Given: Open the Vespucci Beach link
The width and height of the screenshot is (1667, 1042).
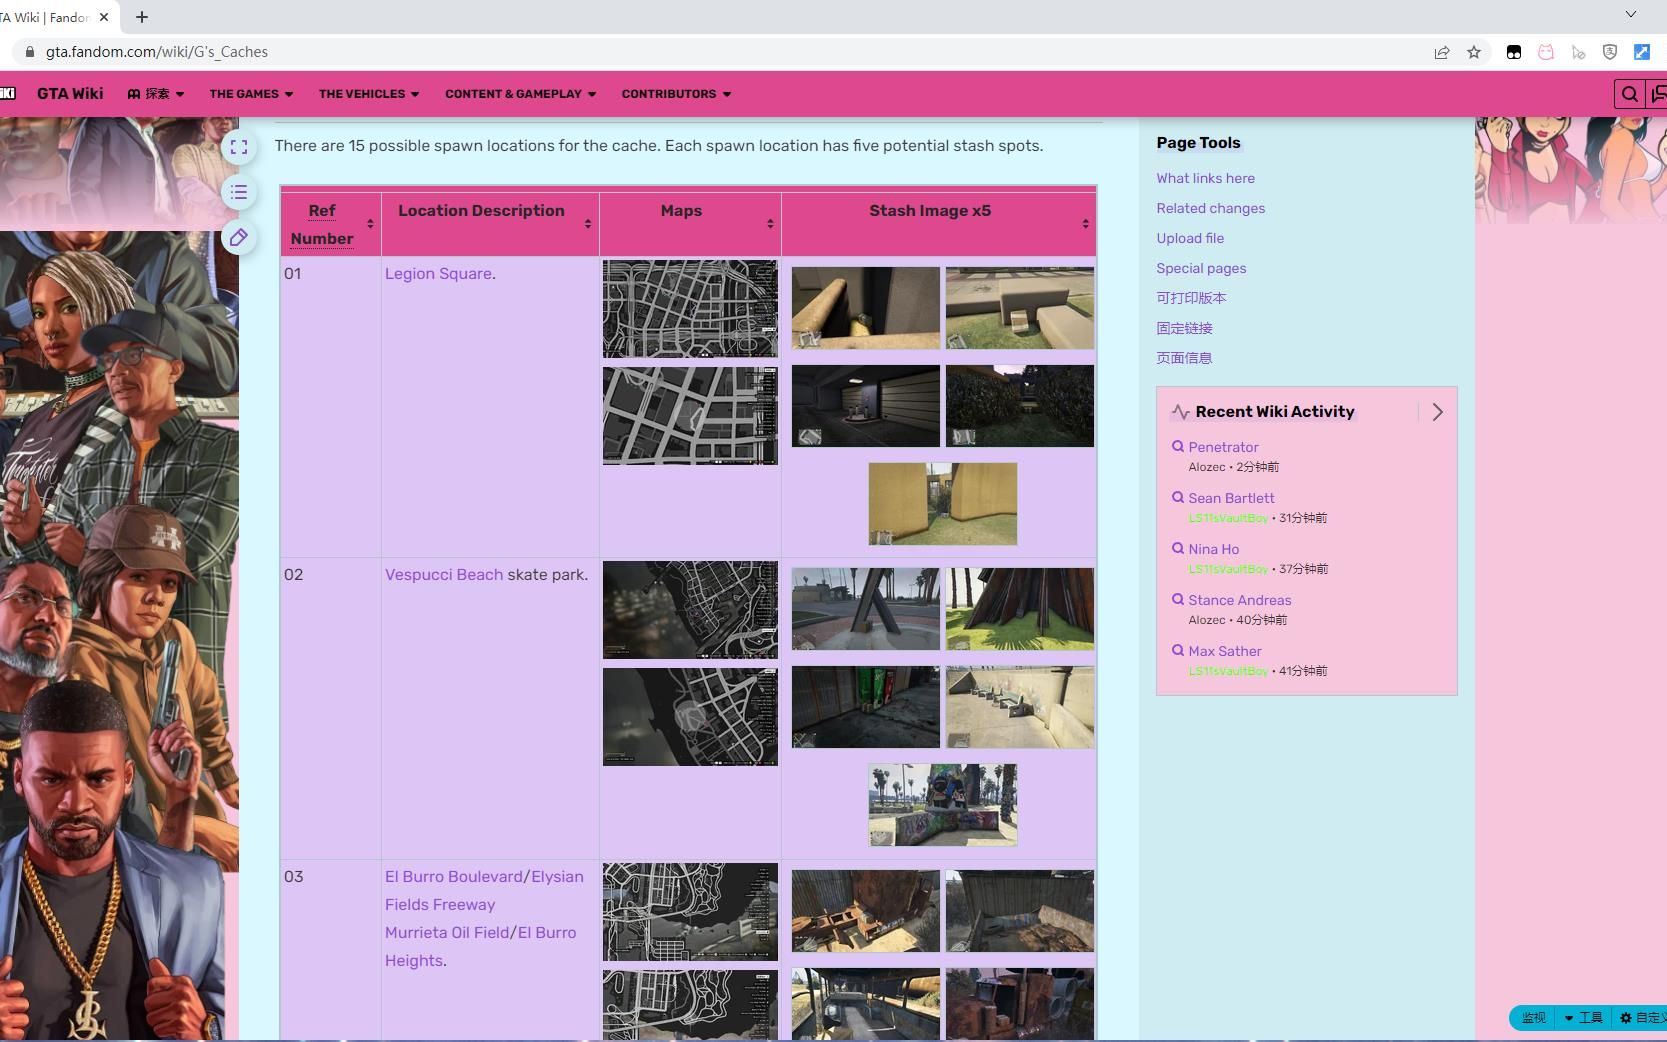Looking at the screenshot, I should (x=444, y=575).
